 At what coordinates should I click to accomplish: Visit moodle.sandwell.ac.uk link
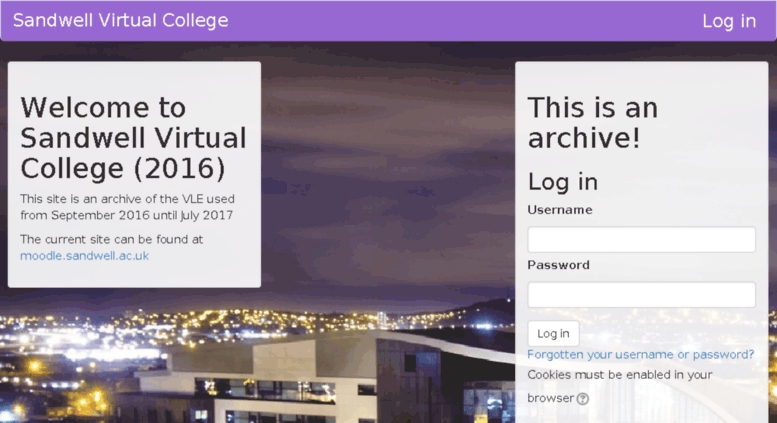click(84, 256)
